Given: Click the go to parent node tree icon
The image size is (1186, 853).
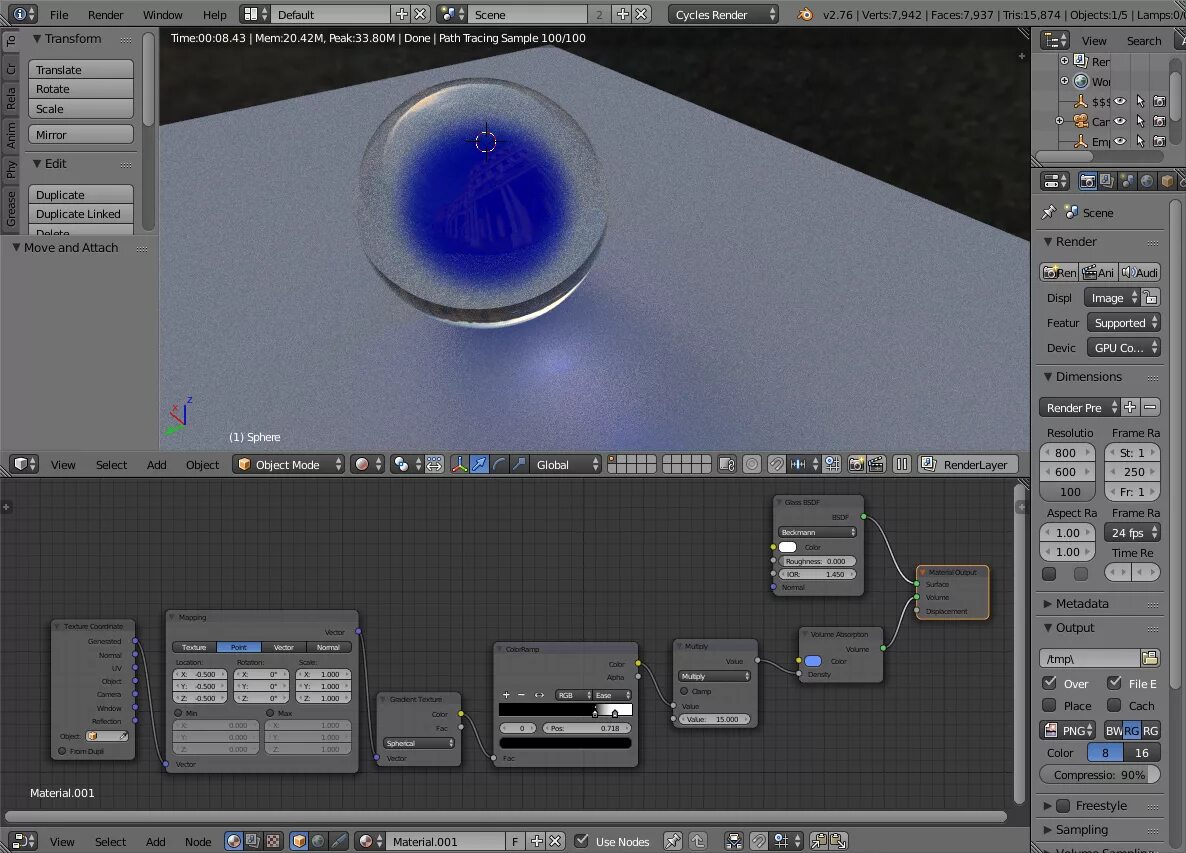Looking at the screenshot, I should coord(697,841).
